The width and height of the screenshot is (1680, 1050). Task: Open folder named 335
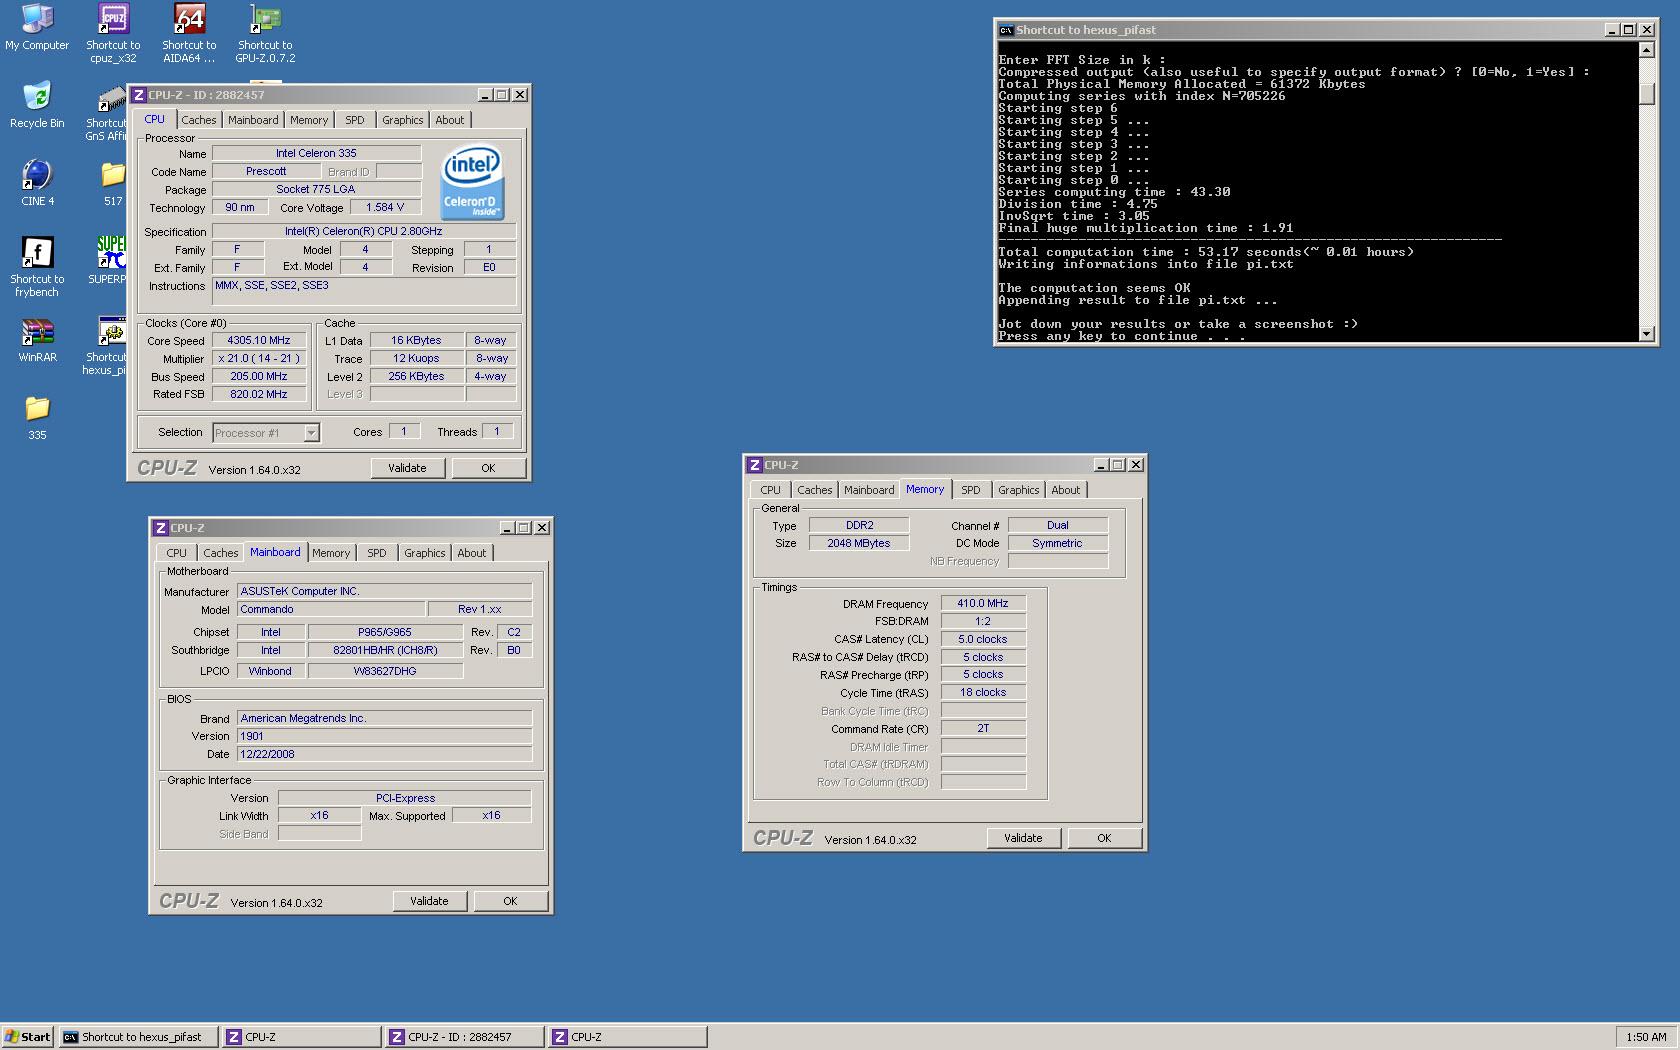point(37,417)
